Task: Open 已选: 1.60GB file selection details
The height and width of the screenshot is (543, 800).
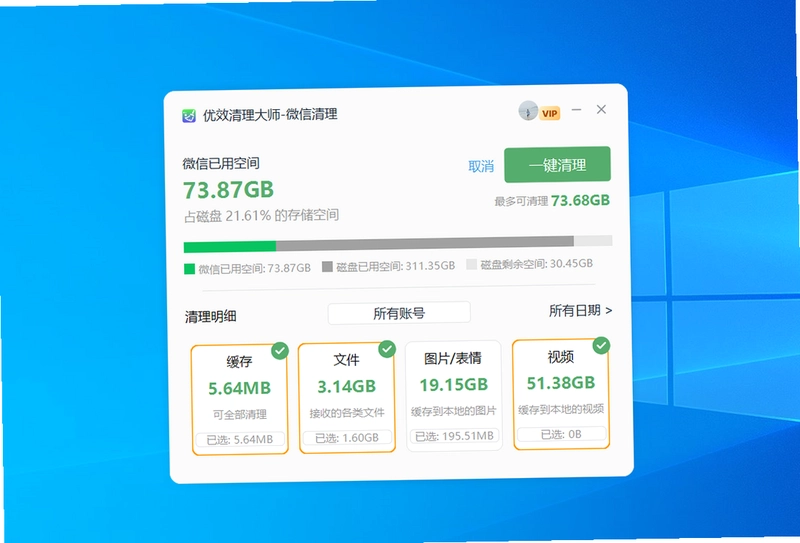Action: pos(347,437)
